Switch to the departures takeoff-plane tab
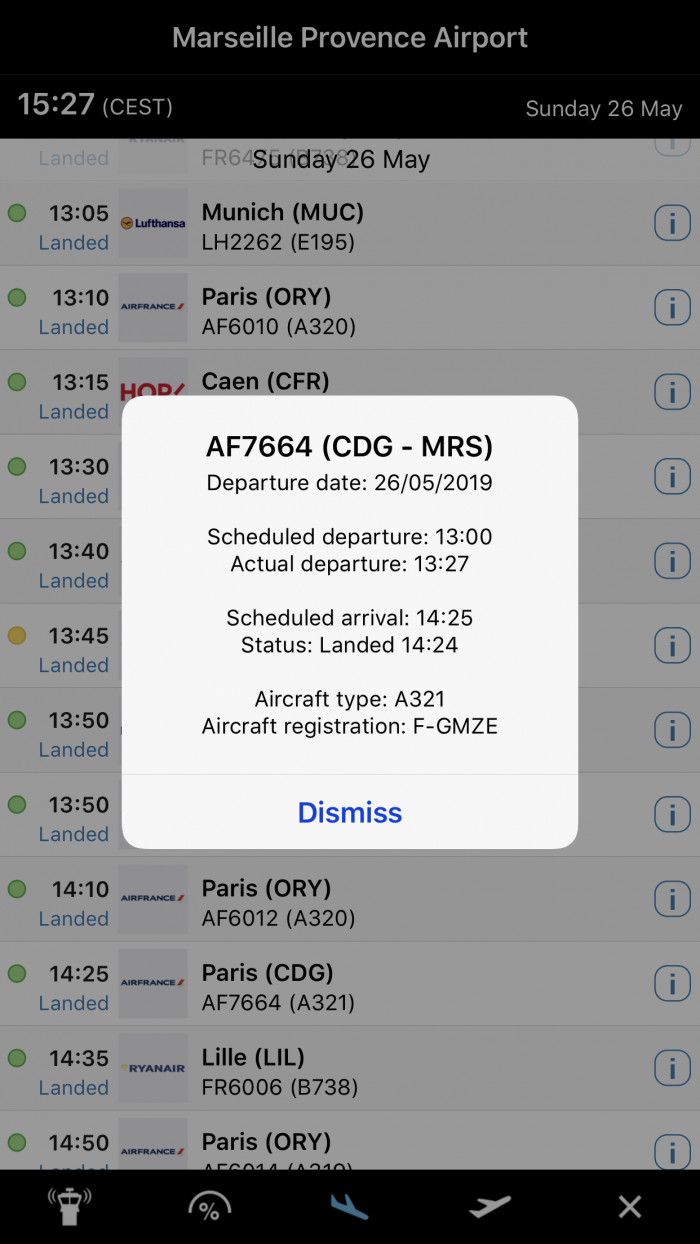 tap(490, 1207)
